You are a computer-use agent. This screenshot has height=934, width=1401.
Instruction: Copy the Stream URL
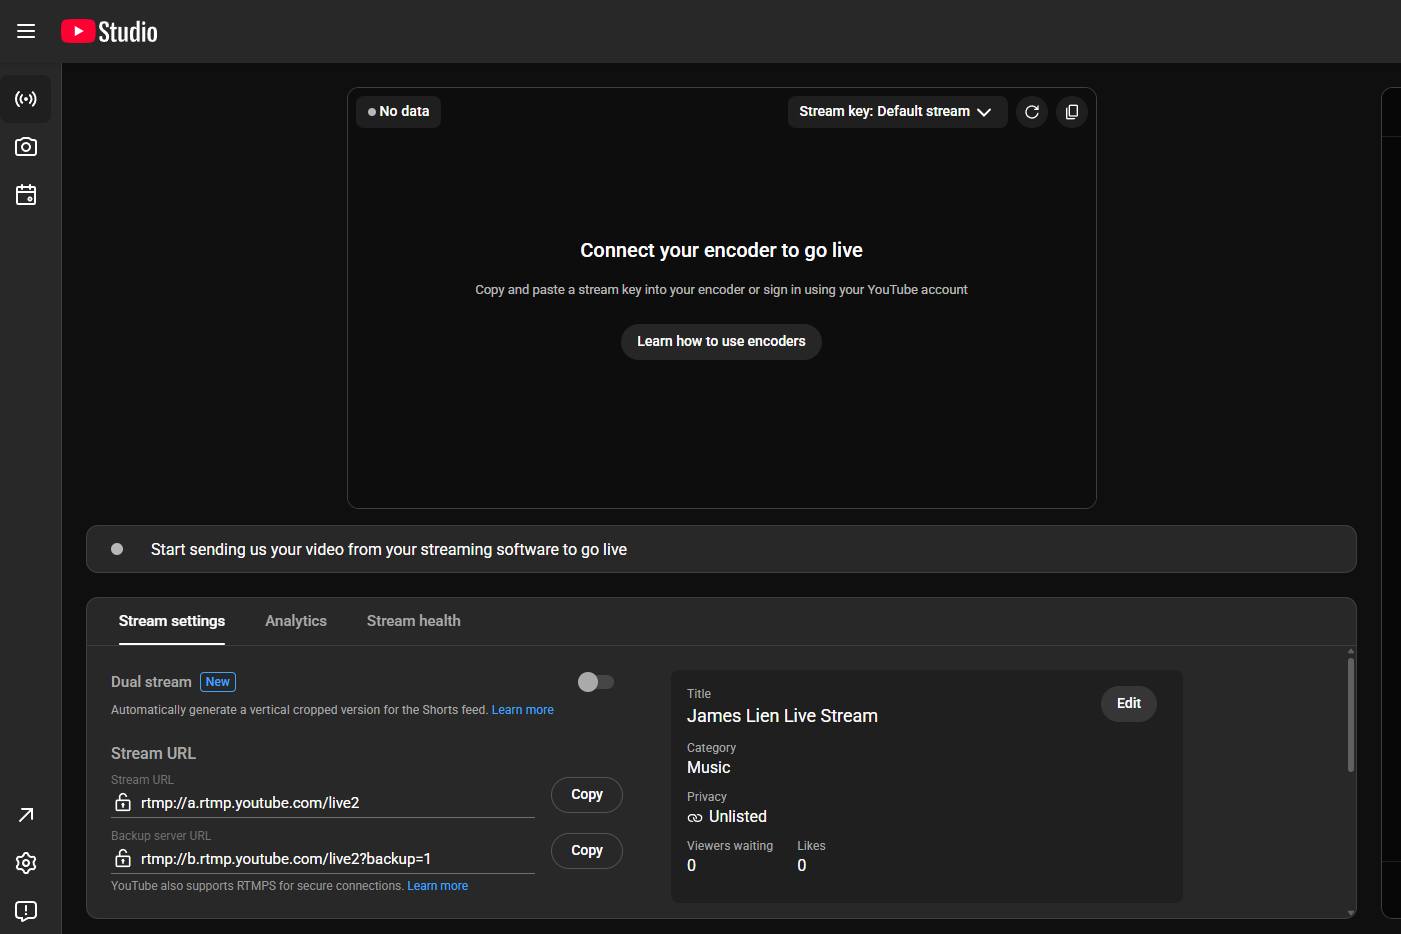click(x=587, y=795)
